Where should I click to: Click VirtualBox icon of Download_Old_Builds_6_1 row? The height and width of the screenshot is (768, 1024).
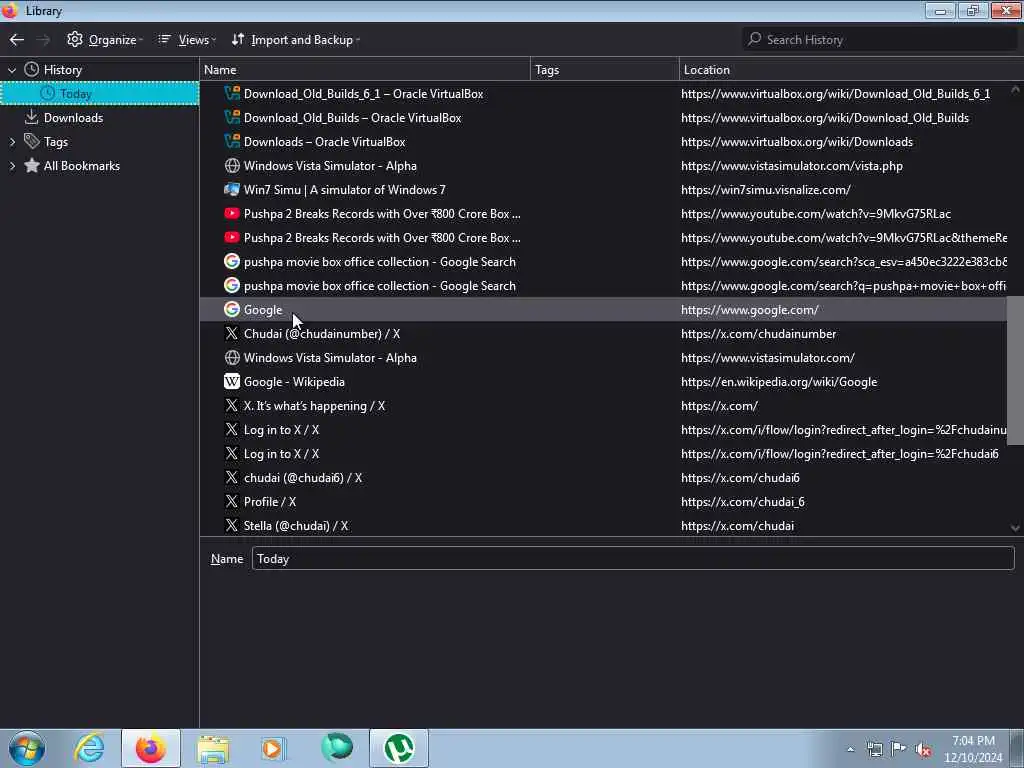coord(232,93)
